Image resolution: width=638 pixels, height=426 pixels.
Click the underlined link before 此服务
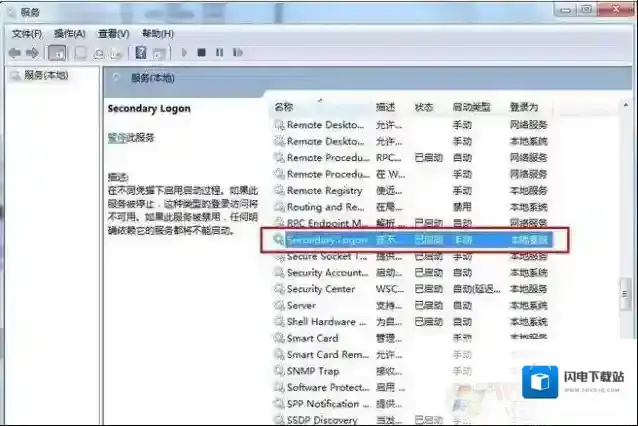coord(117,137)
